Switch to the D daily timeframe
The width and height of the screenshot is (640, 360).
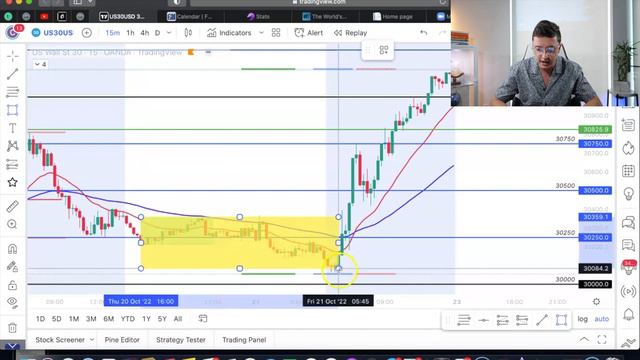[x=158, y=33]
